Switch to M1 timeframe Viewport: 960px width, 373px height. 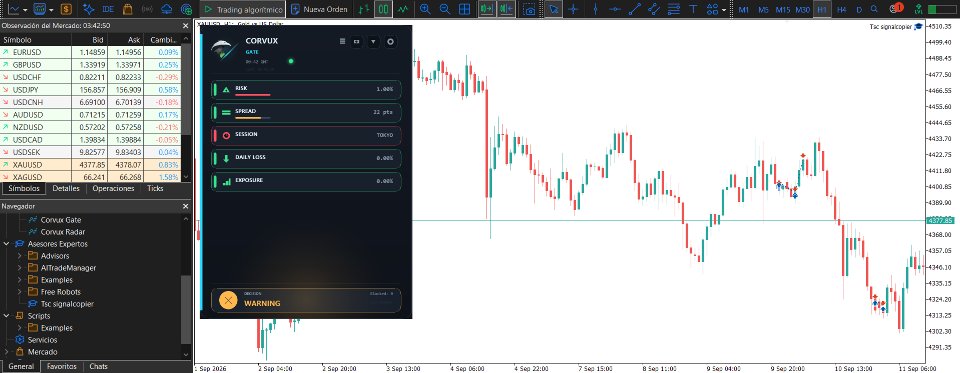pyautogui.click(x=743, y=9)
